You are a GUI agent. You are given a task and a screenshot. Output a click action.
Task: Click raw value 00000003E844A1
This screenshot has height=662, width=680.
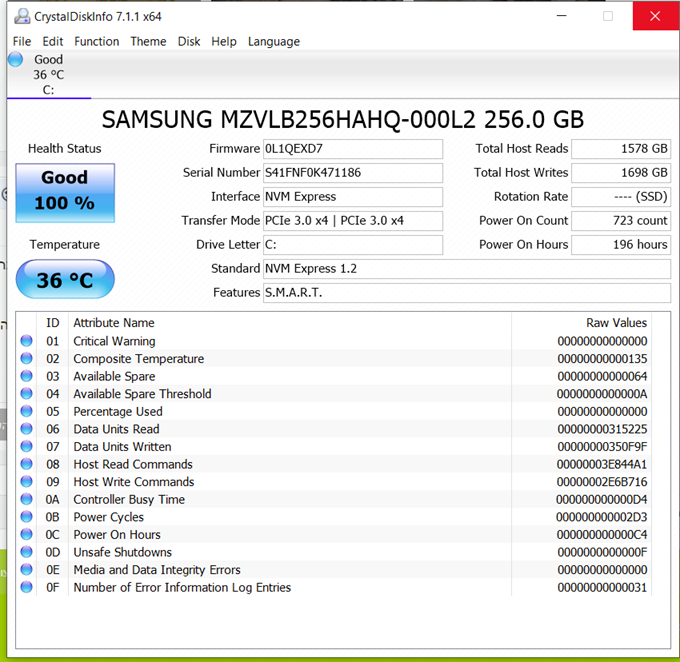tap(602, 464)
